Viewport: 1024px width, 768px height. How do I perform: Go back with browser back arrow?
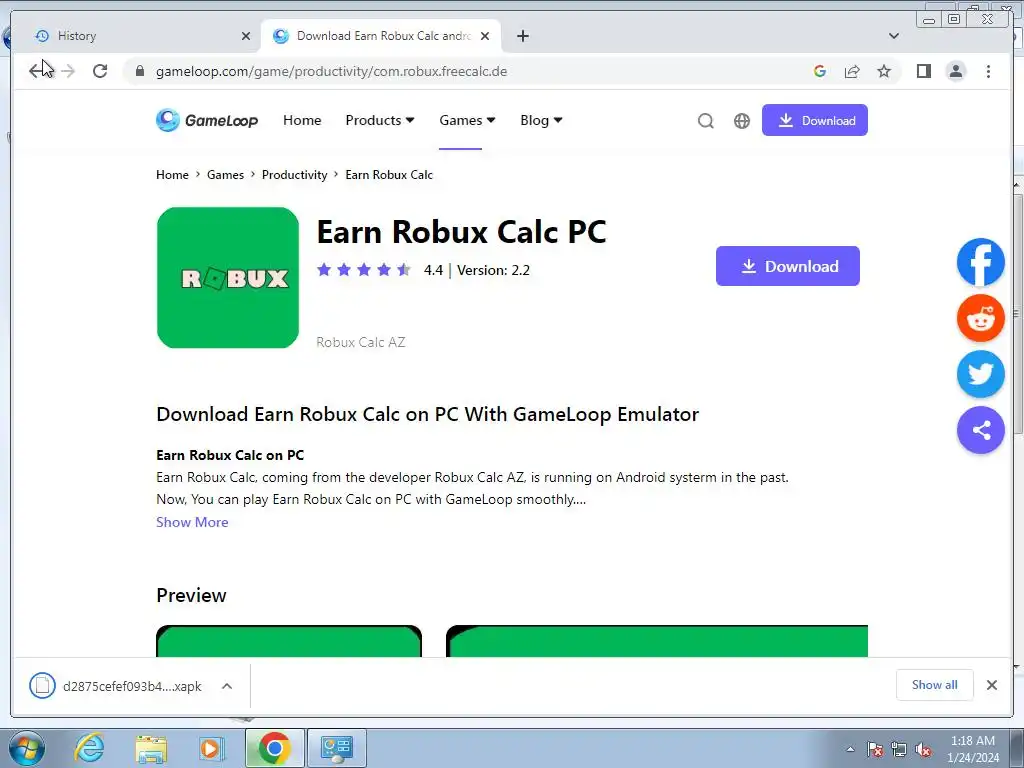[37, 71]
